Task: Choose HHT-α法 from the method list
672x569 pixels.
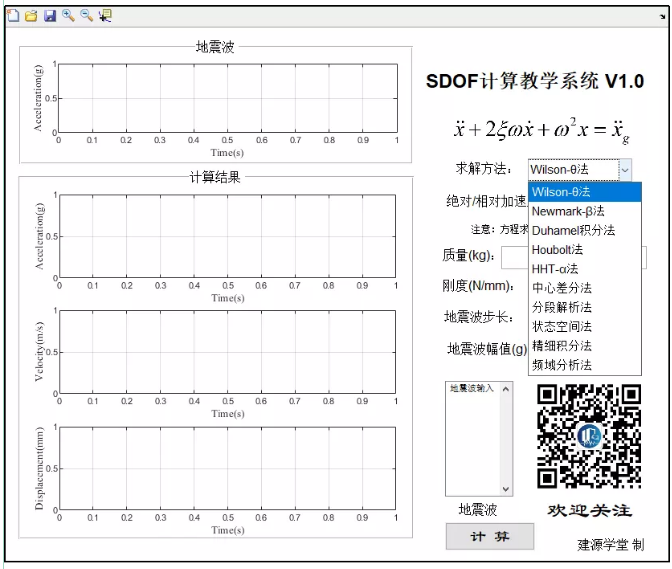Action: (x=585, y=269)
